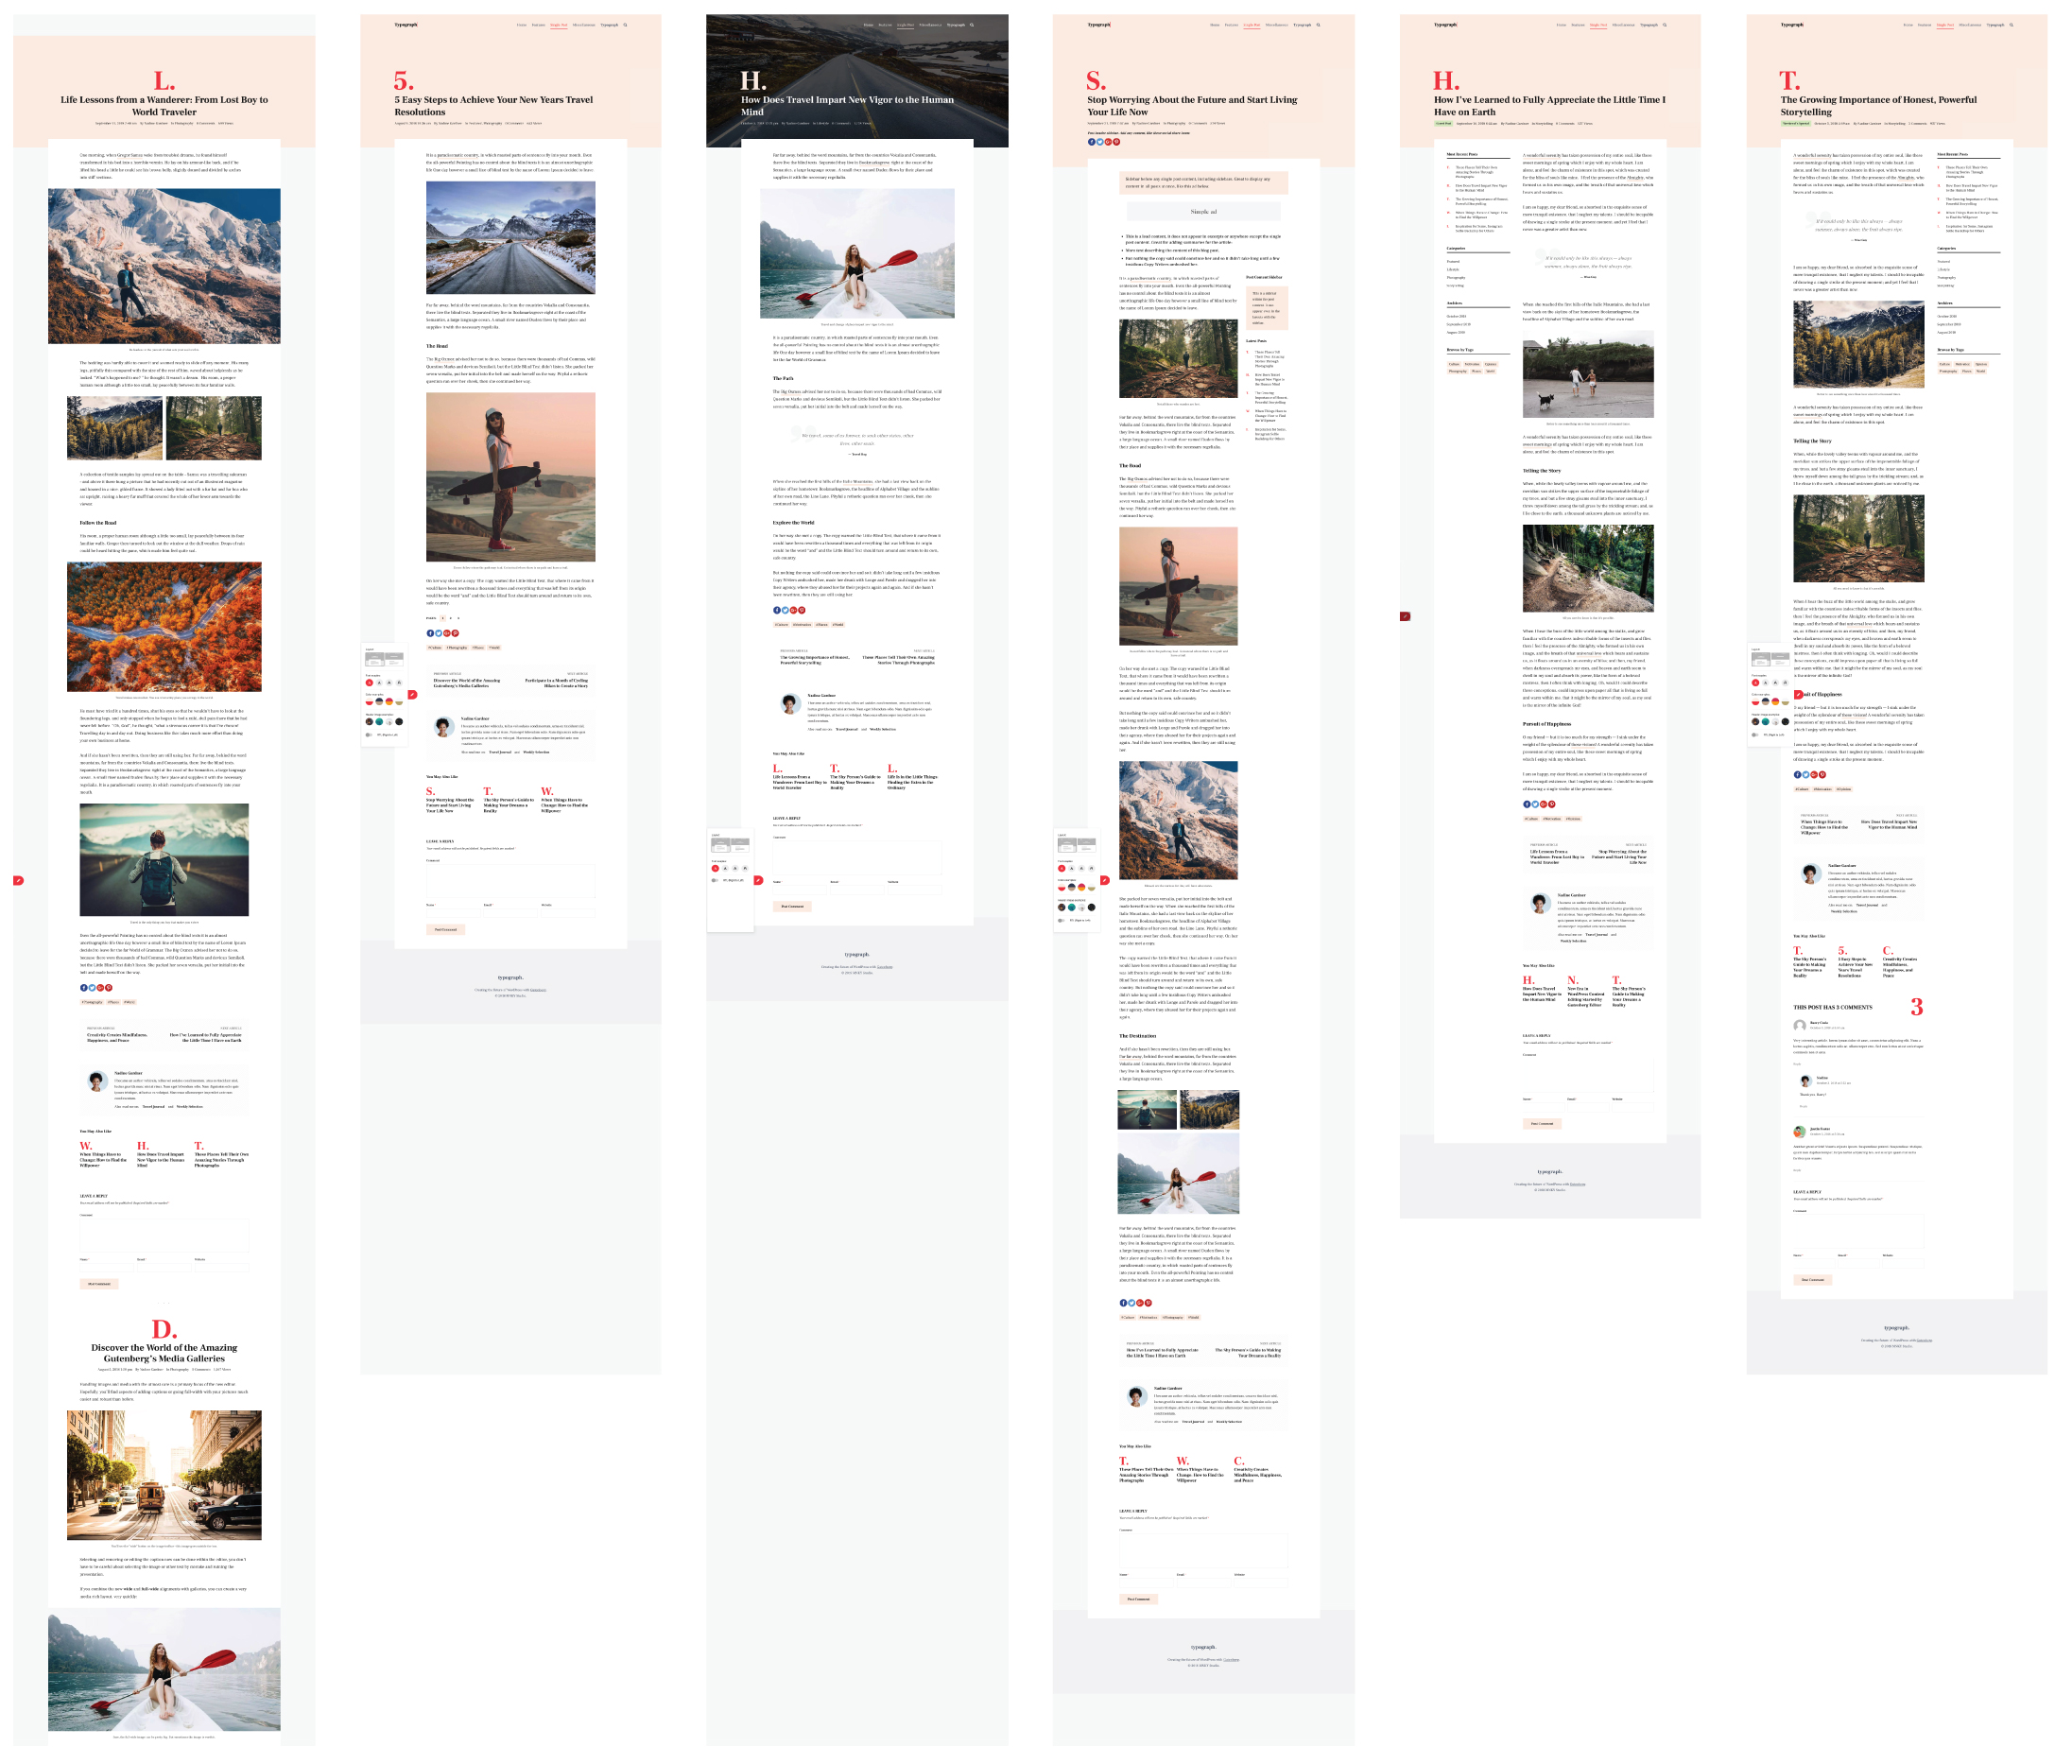Click the red pencil icon beside '5 Easy Steps' panel
Image resolution: width=2072 pixels, height=1764 pixels.
tap(413, 695)
